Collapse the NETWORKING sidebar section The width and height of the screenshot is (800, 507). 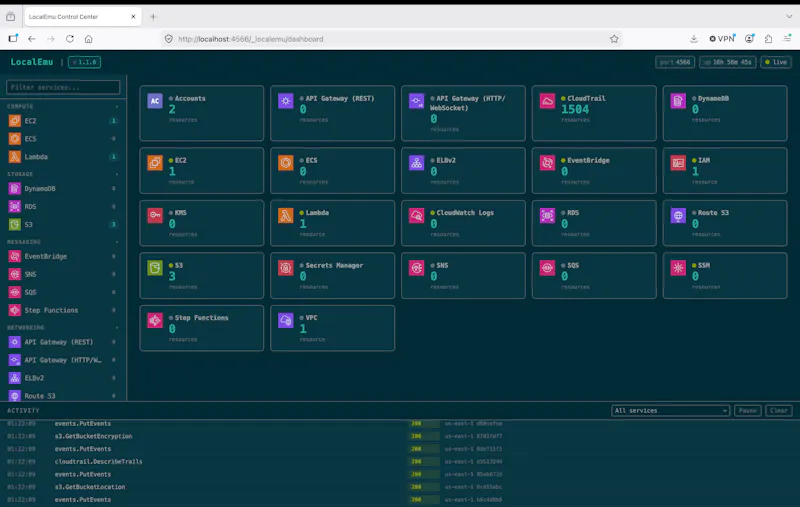[x=117, y=327]
